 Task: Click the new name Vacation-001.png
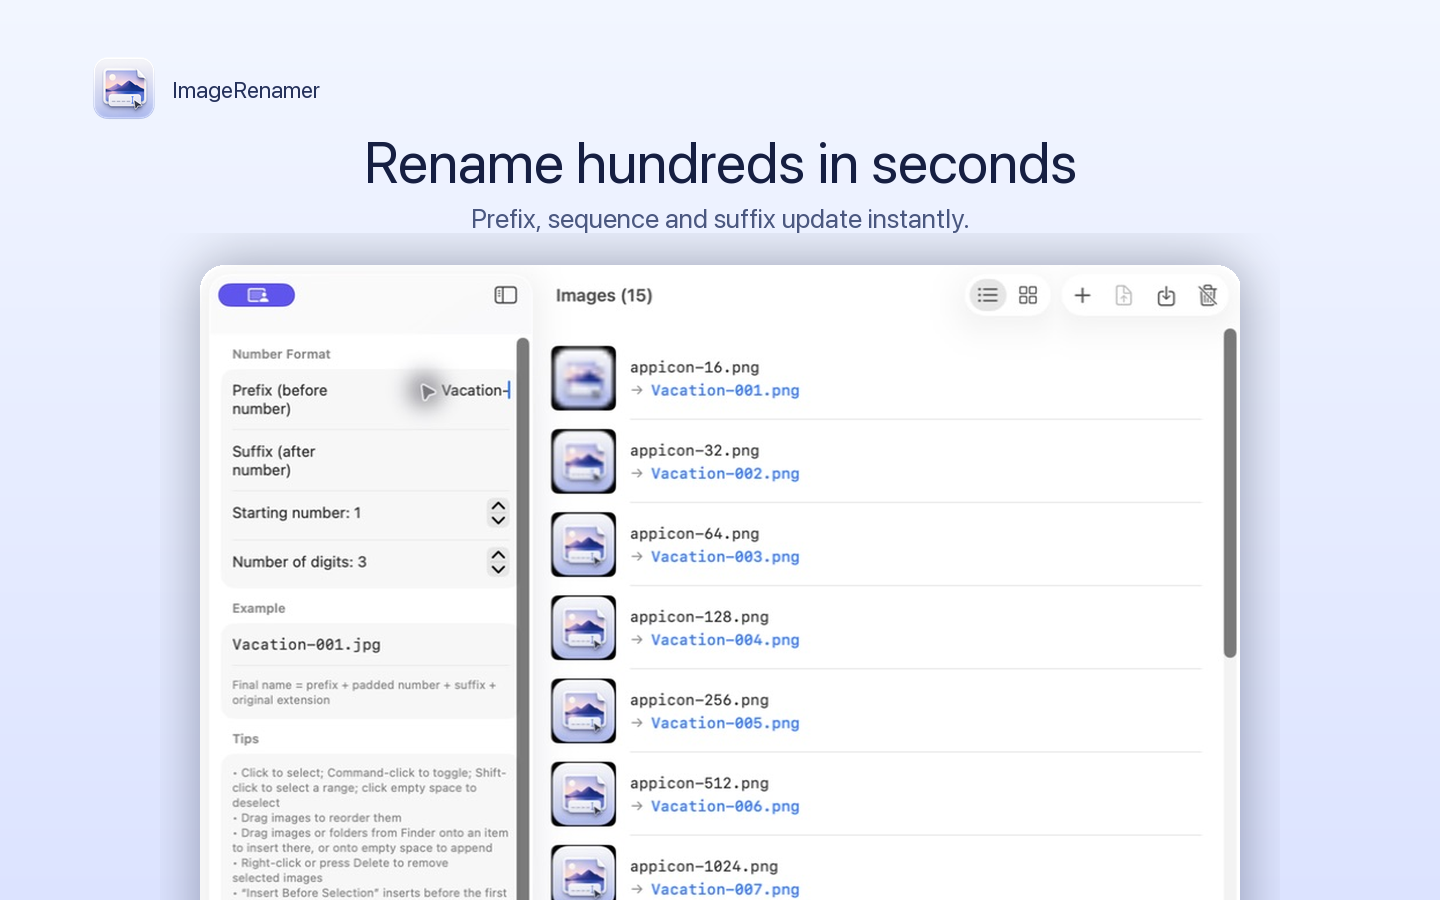(725, 390)
